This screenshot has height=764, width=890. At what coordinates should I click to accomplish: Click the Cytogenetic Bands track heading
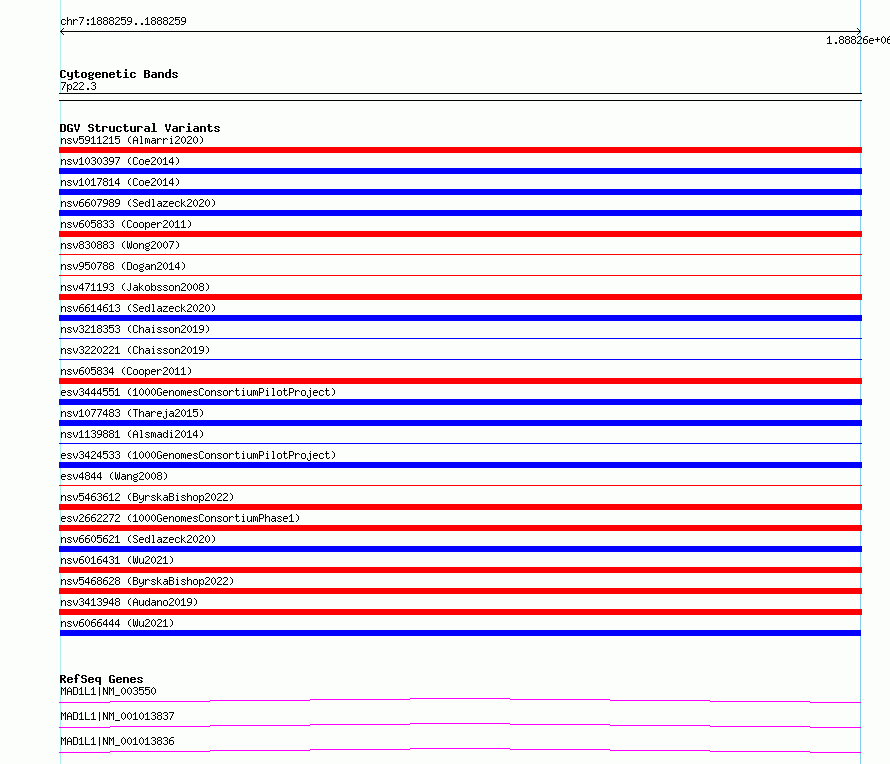pyautogui.click(x=119, y=74)
